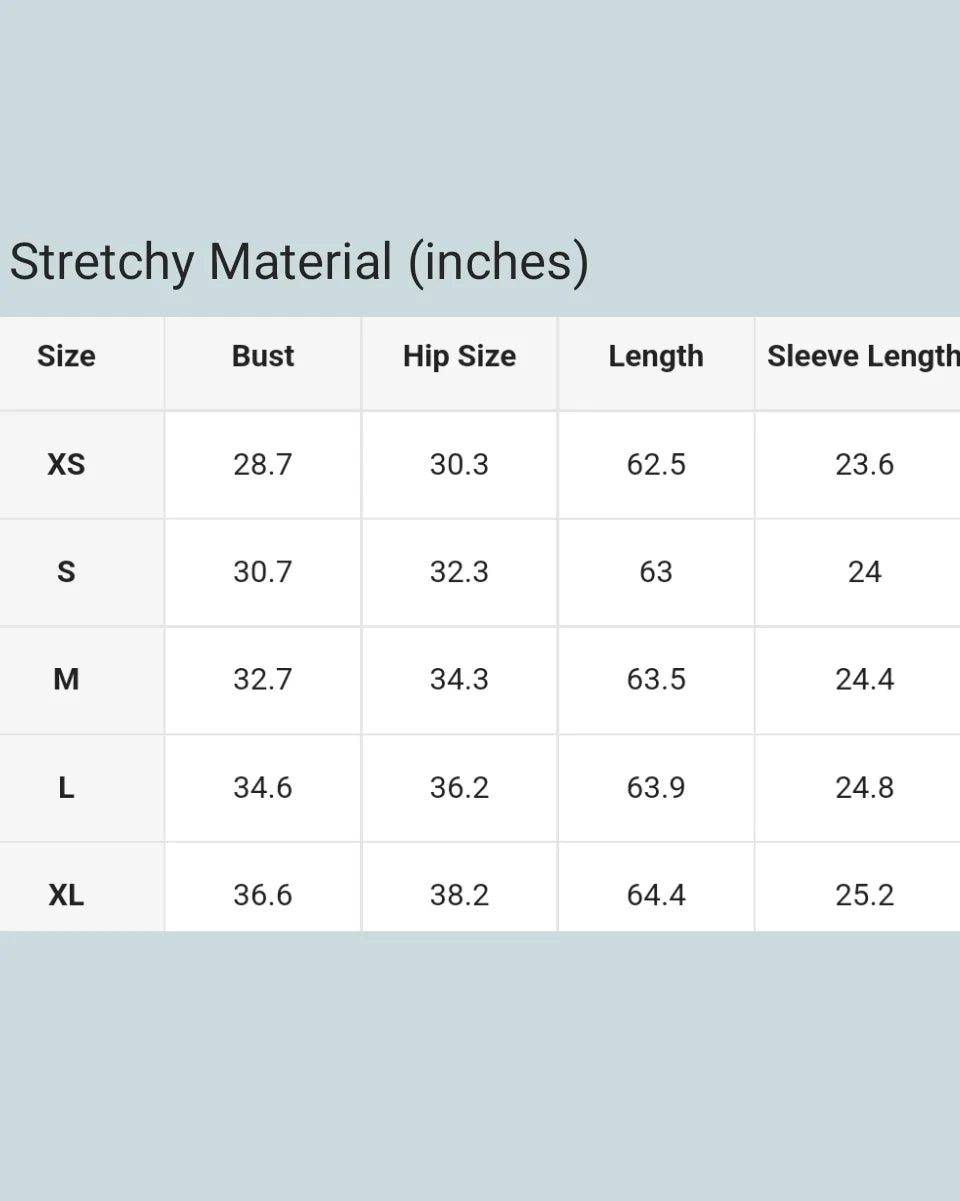Click the 63.5 length cell

point(656,680)
